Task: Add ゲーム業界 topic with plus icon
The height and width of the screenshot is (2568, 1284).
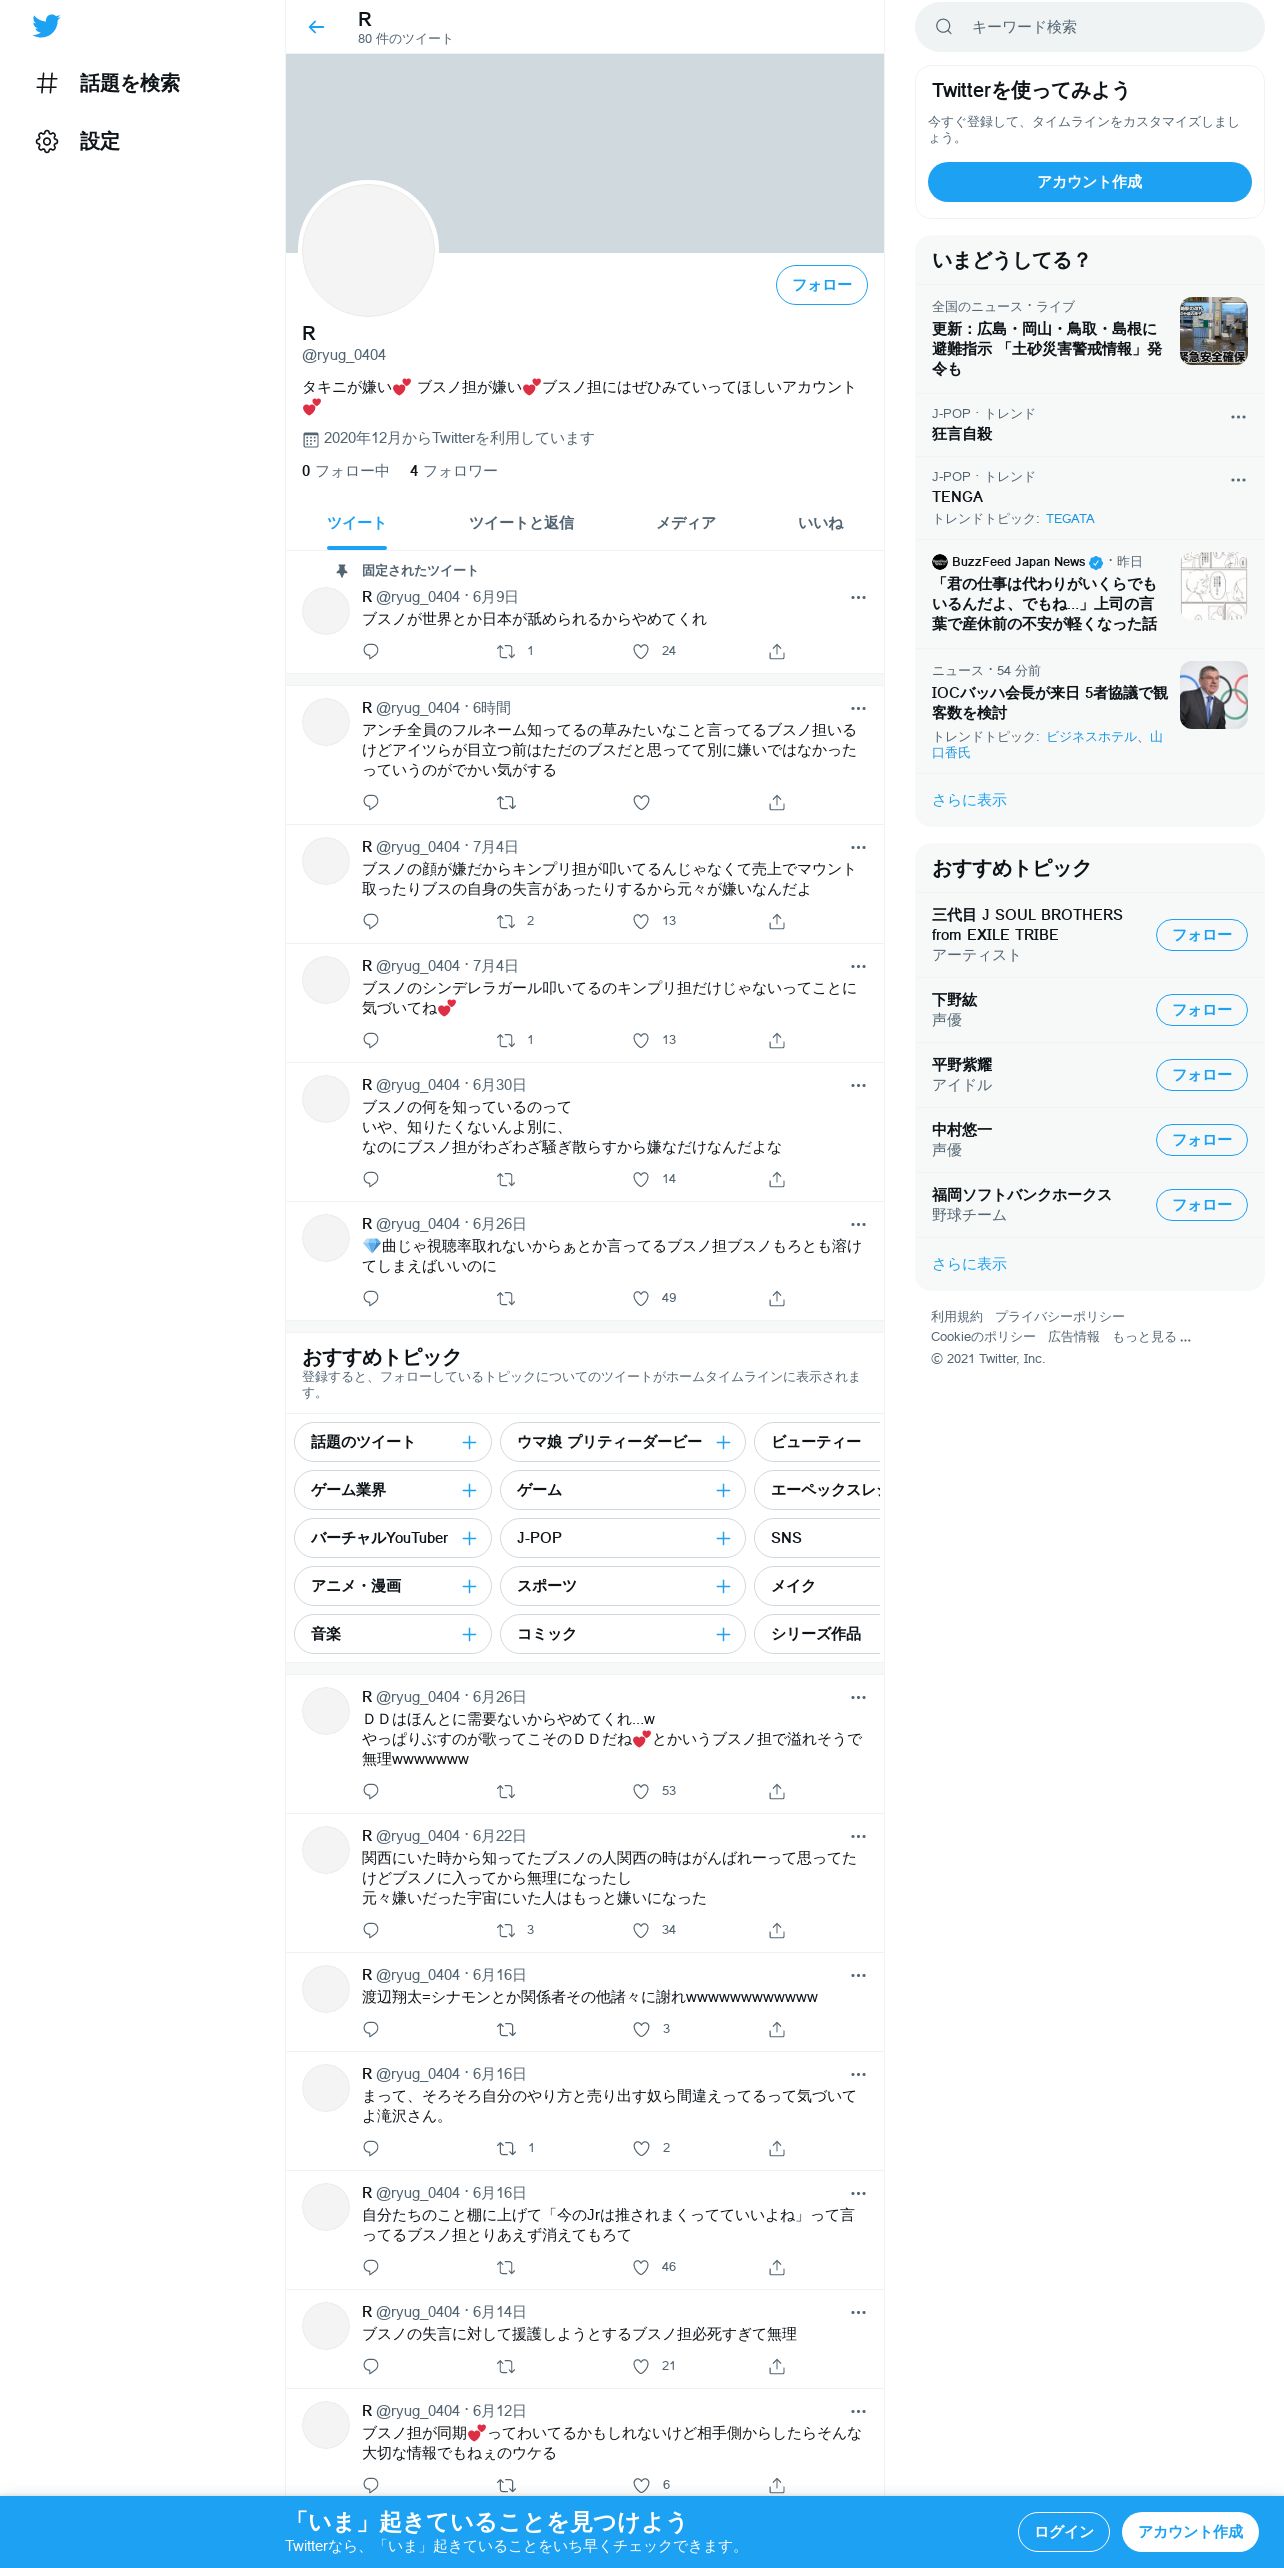Action: [469, 1490]
